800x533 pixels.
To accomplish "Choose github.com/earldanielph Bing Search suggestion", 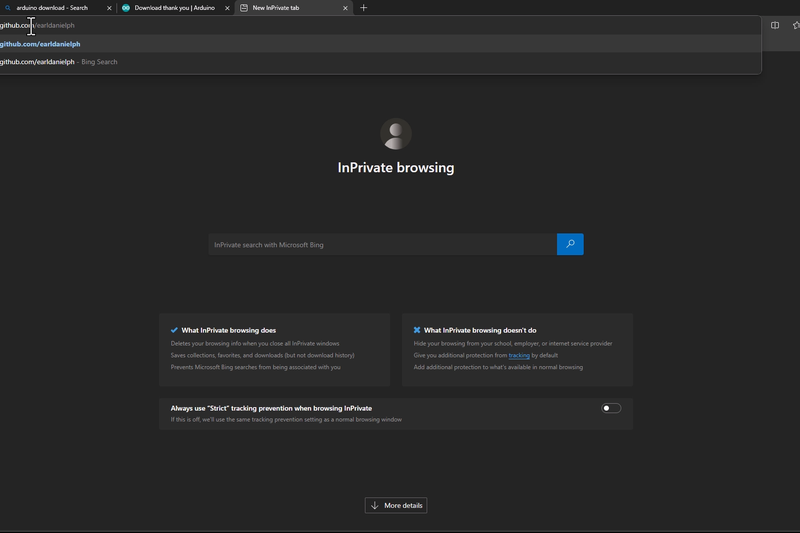I will [x=380, y=62].
